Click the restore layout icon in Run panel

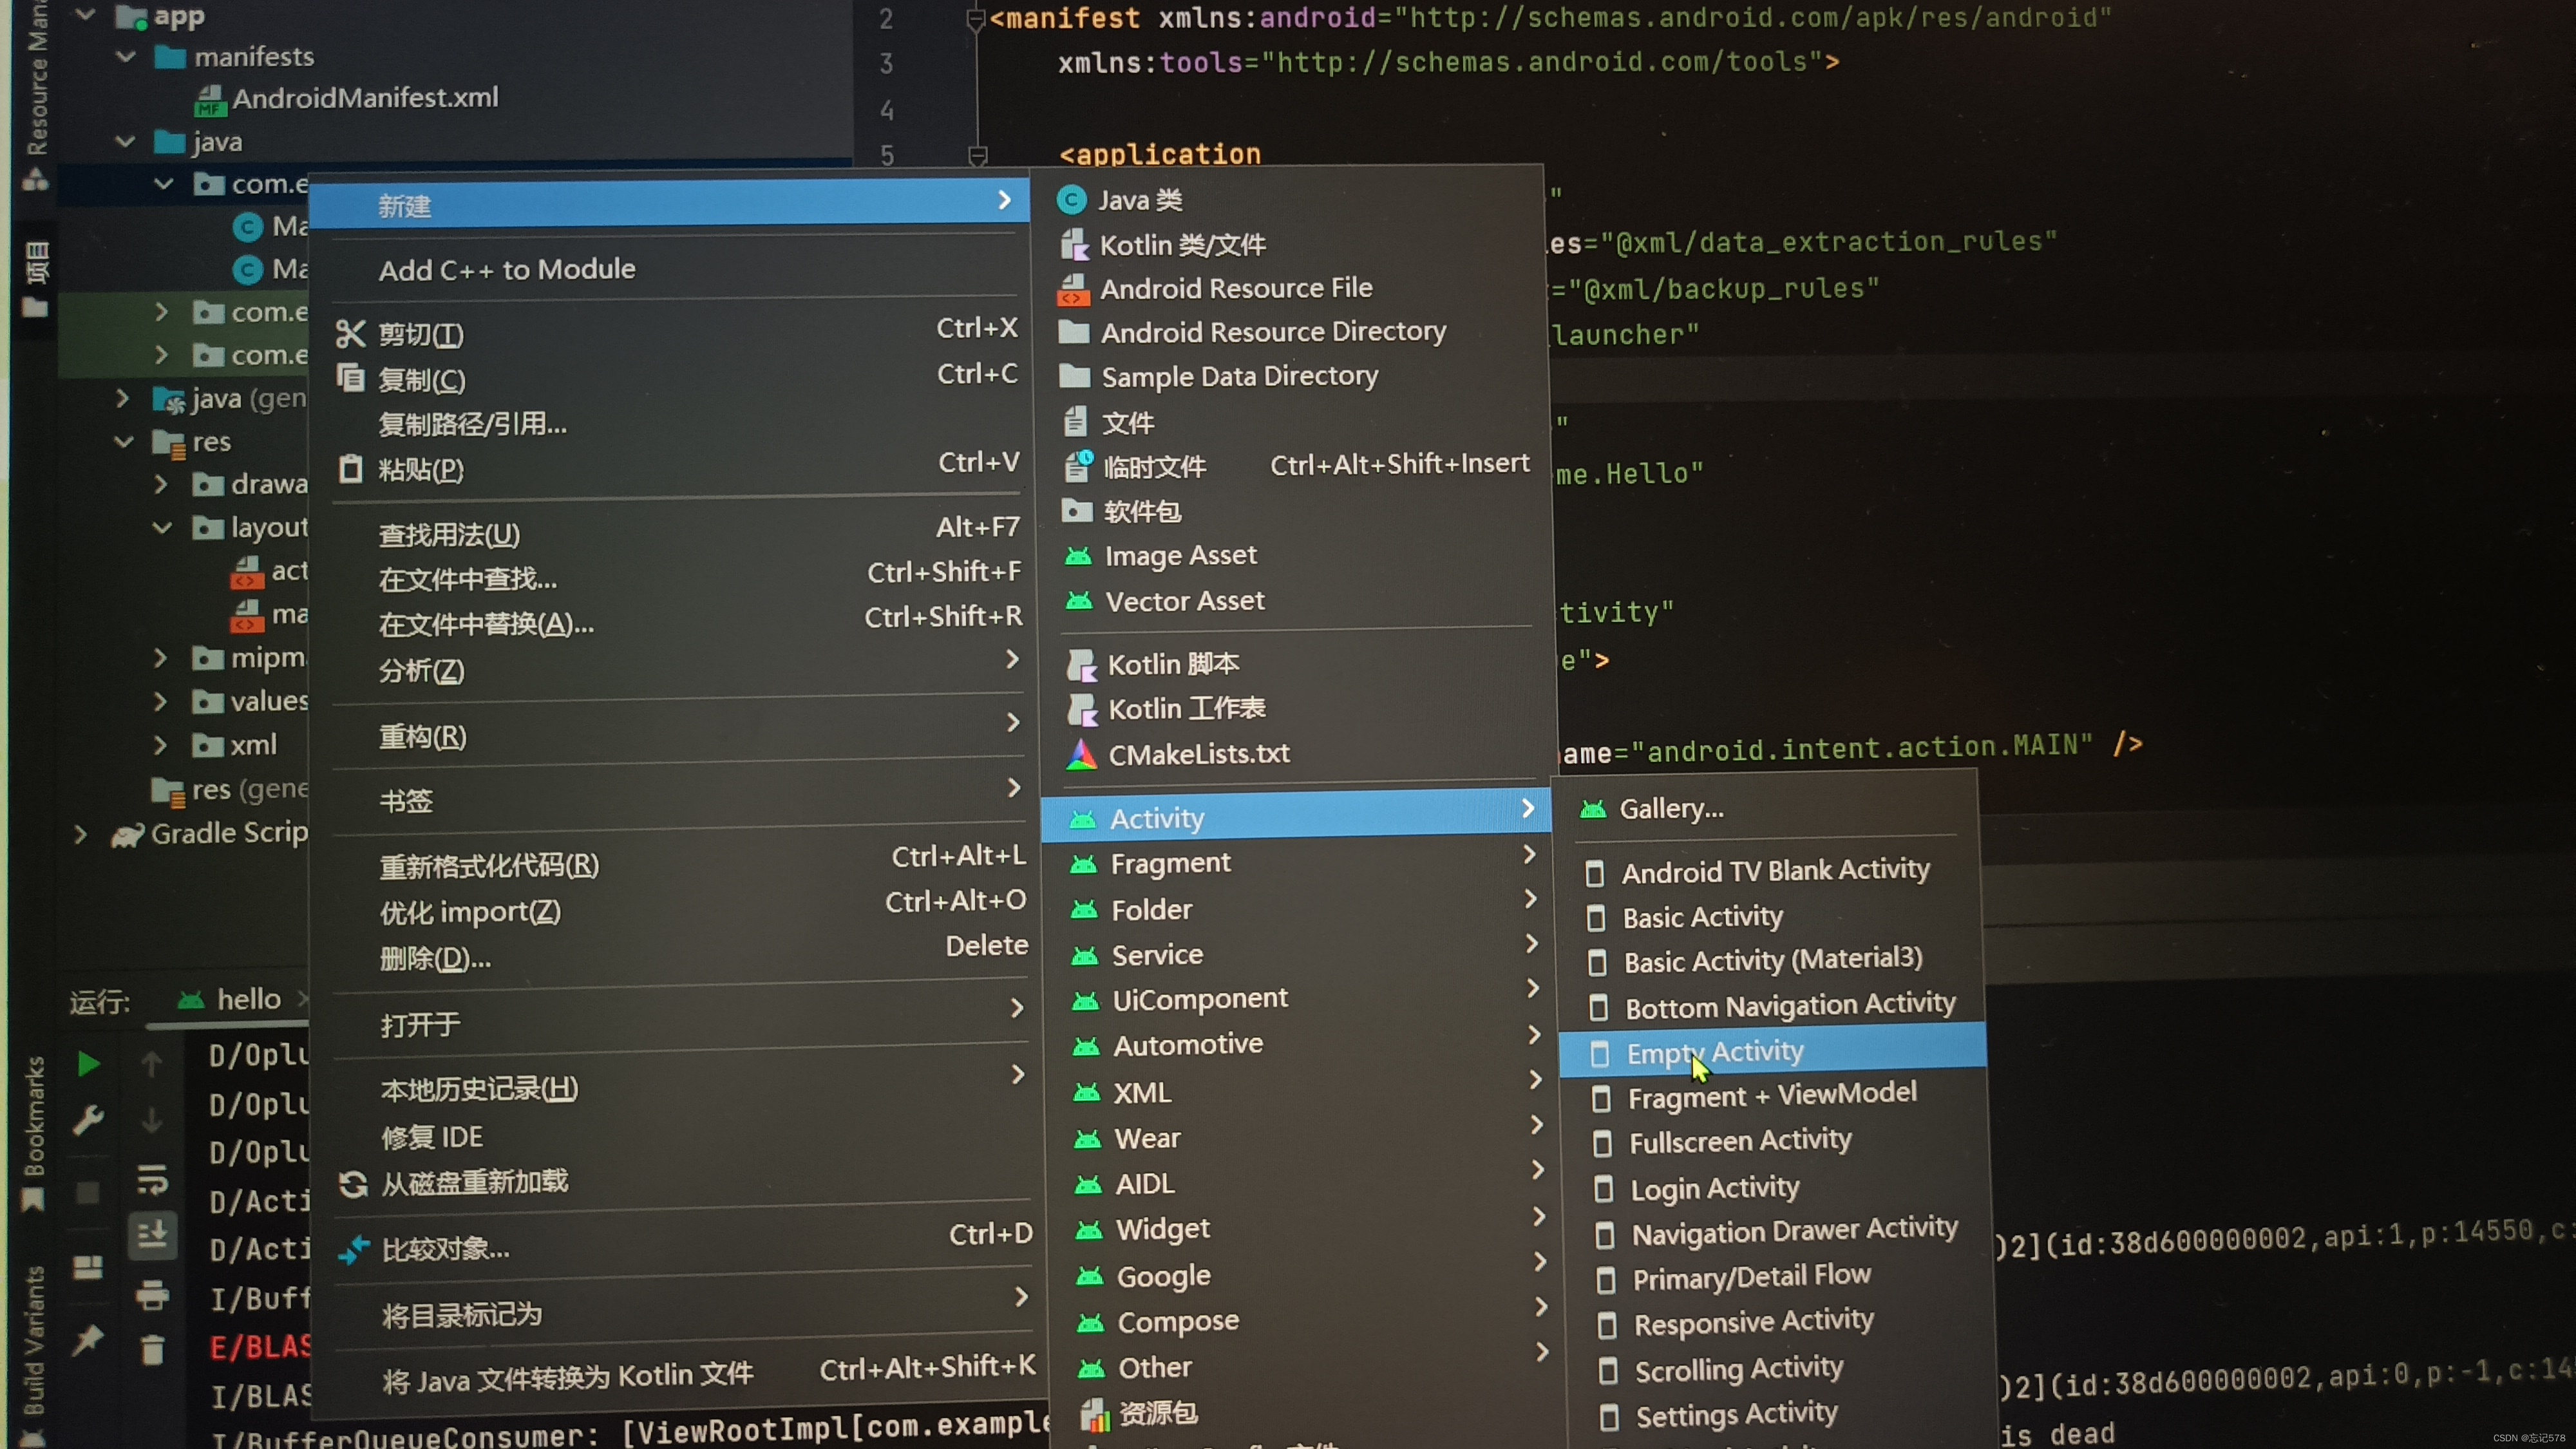coord(88,1268)
